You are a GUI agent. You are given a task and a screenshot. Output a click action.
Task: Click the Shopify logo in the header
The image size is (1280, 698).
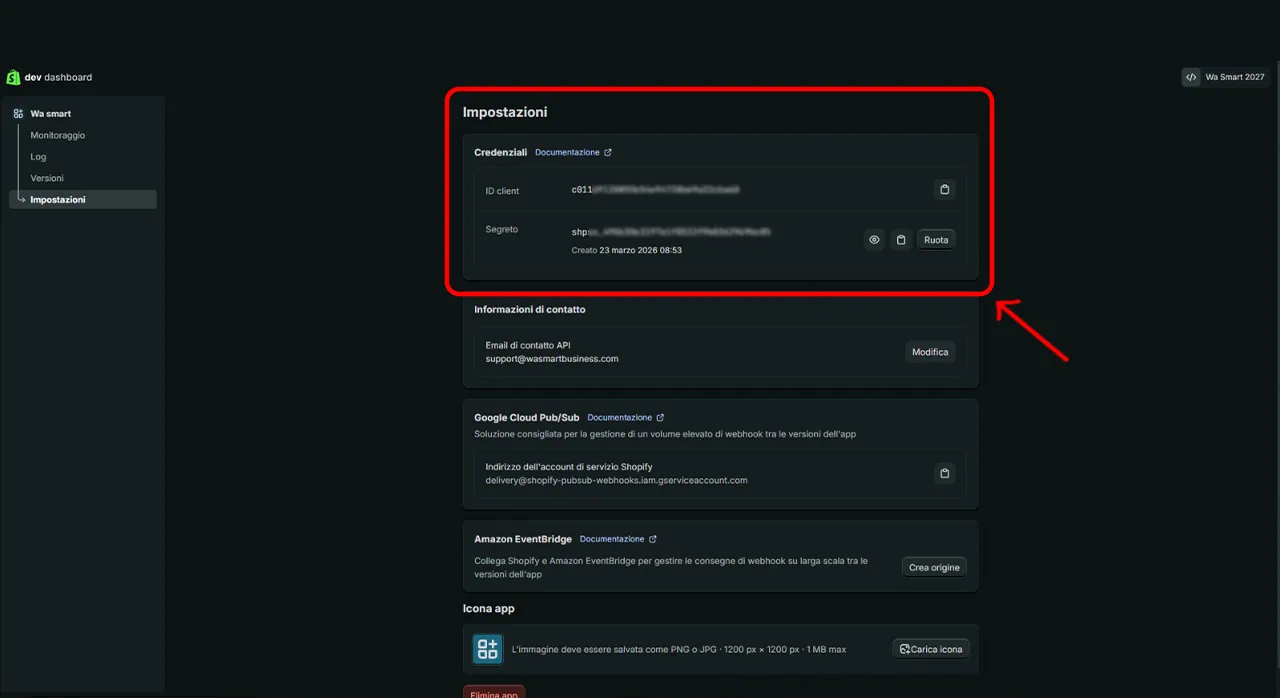13,77
